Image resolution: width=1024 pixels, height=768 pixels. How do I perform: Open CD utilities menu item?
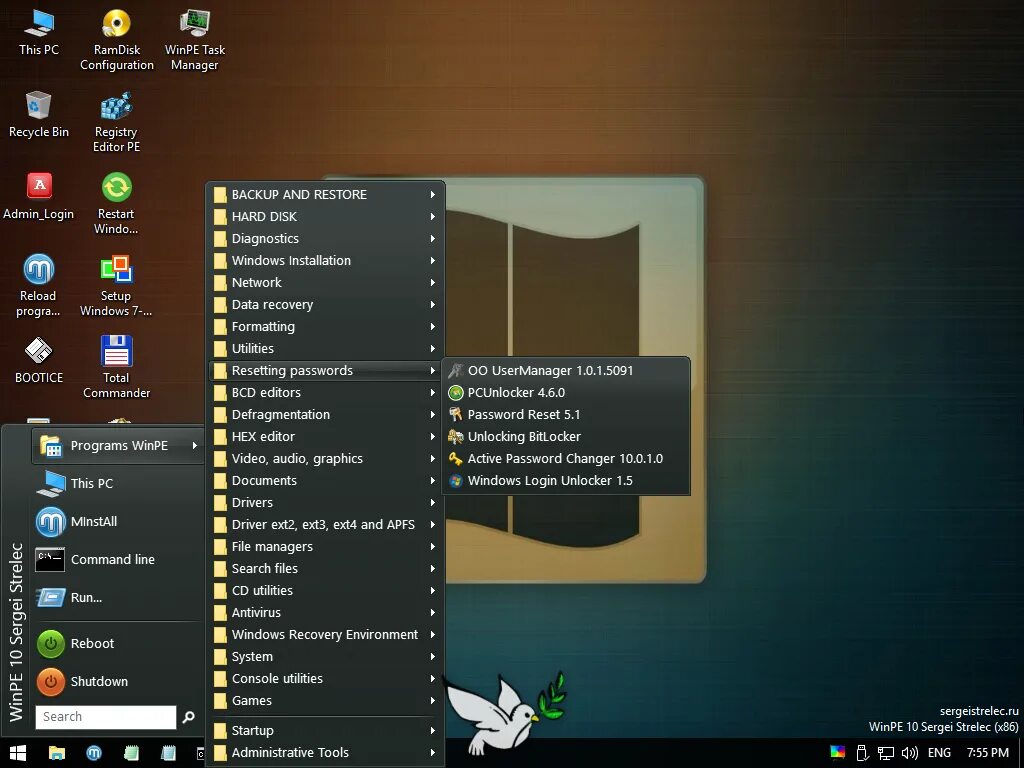point(325,590)
